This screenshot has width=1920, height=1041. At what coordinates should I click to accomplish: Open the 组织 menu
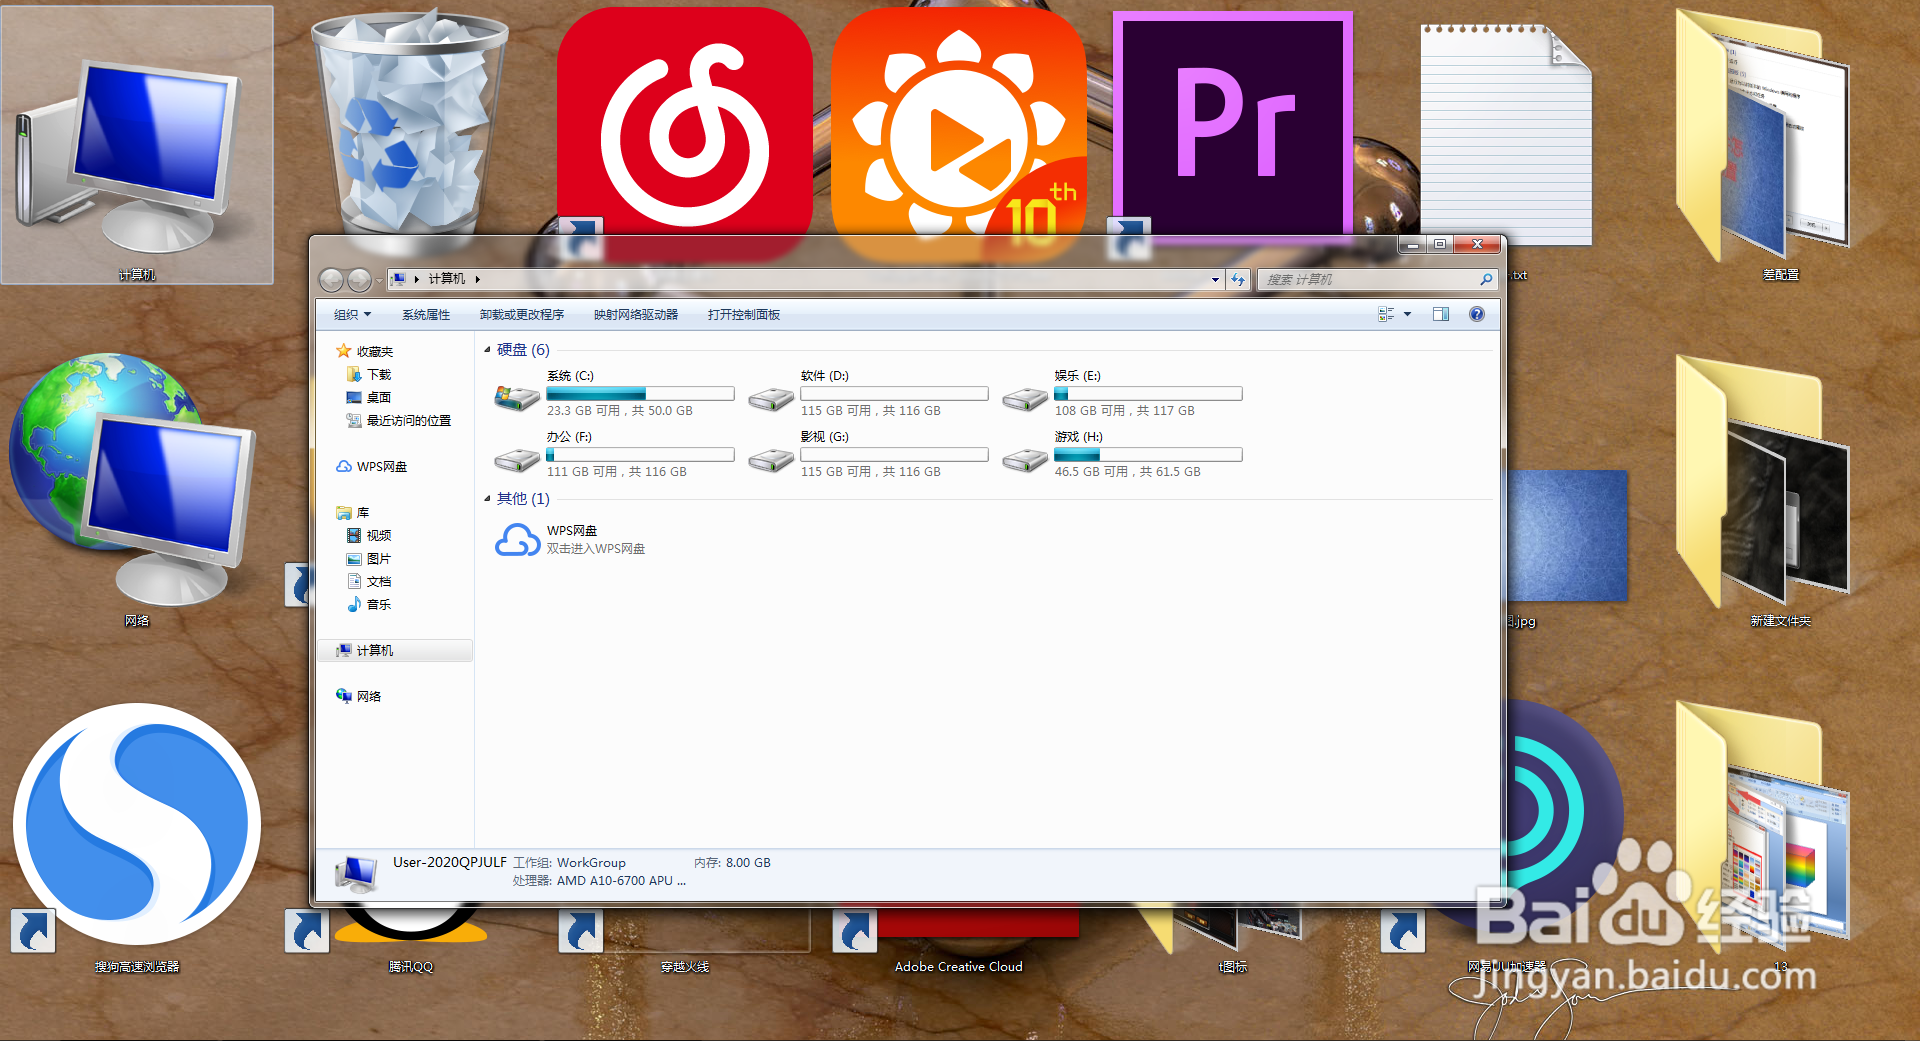tap(352, 314)
